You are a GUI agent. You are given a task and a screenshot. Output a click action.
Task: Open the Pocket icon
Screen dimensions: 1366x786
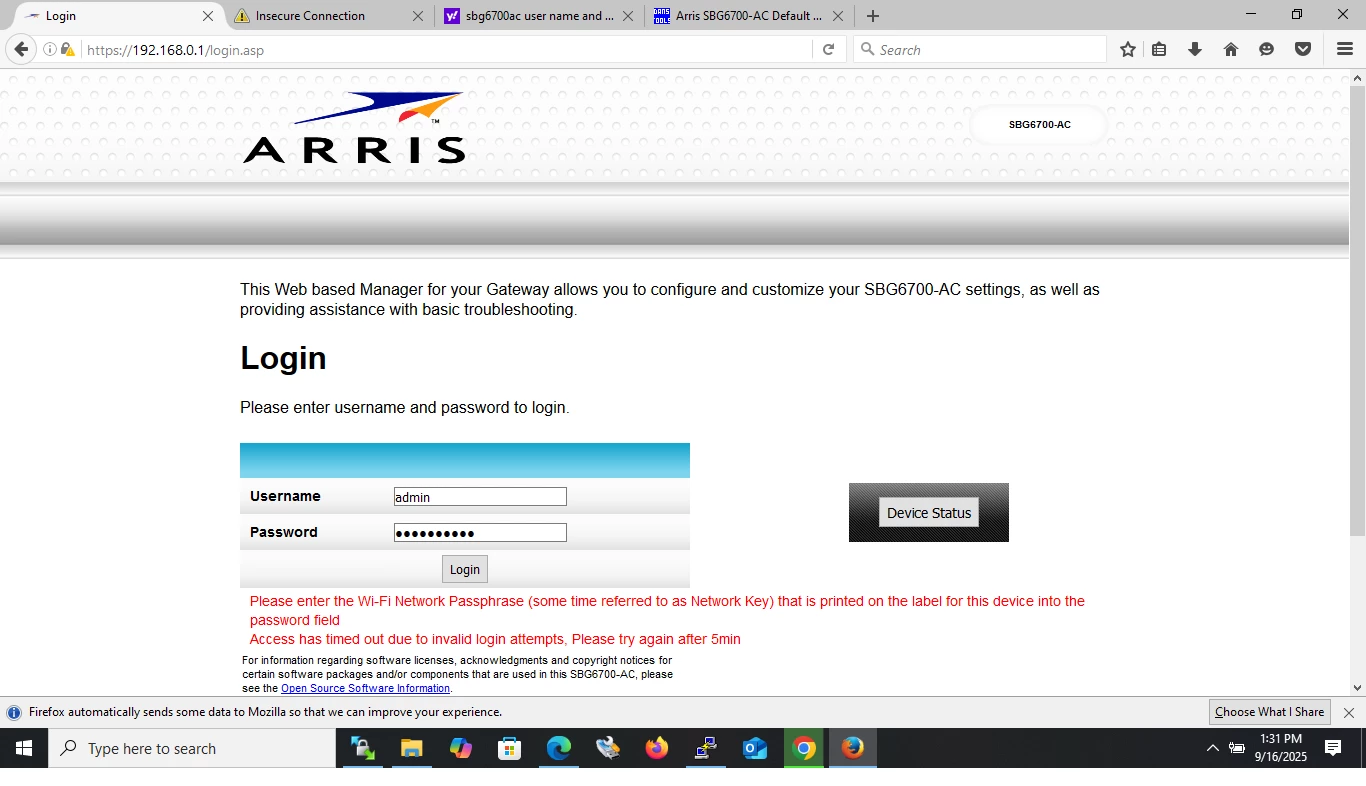coord(1303,49)
